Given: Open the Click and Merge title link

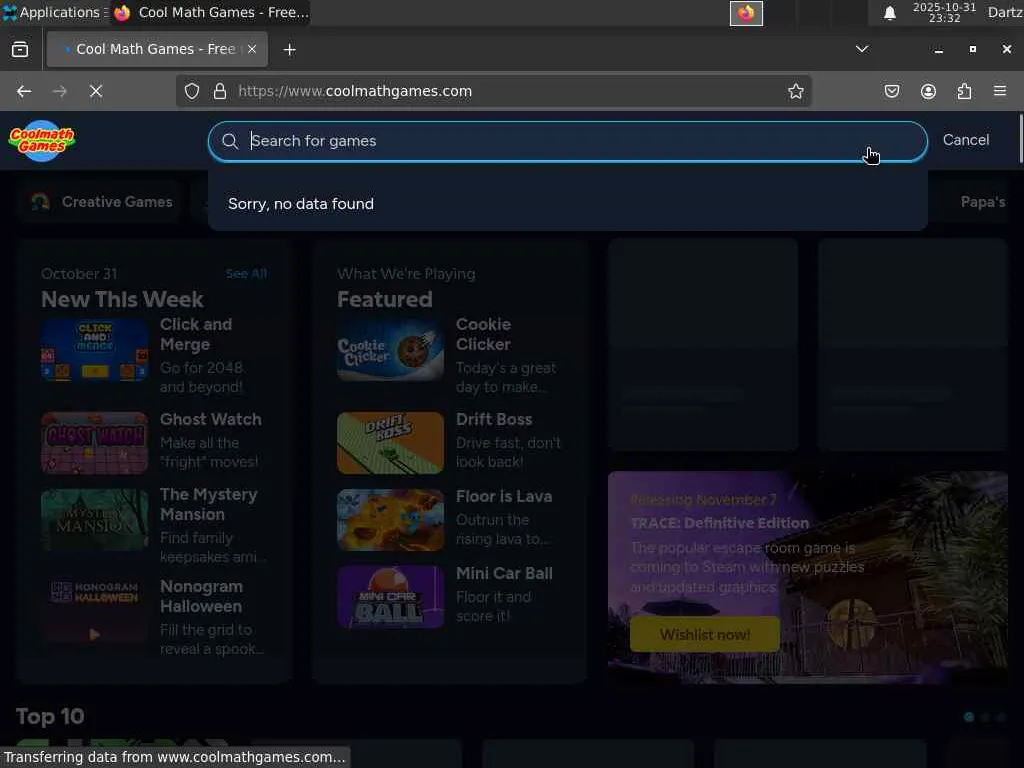Looking at the screenshot, I should 196,334.
